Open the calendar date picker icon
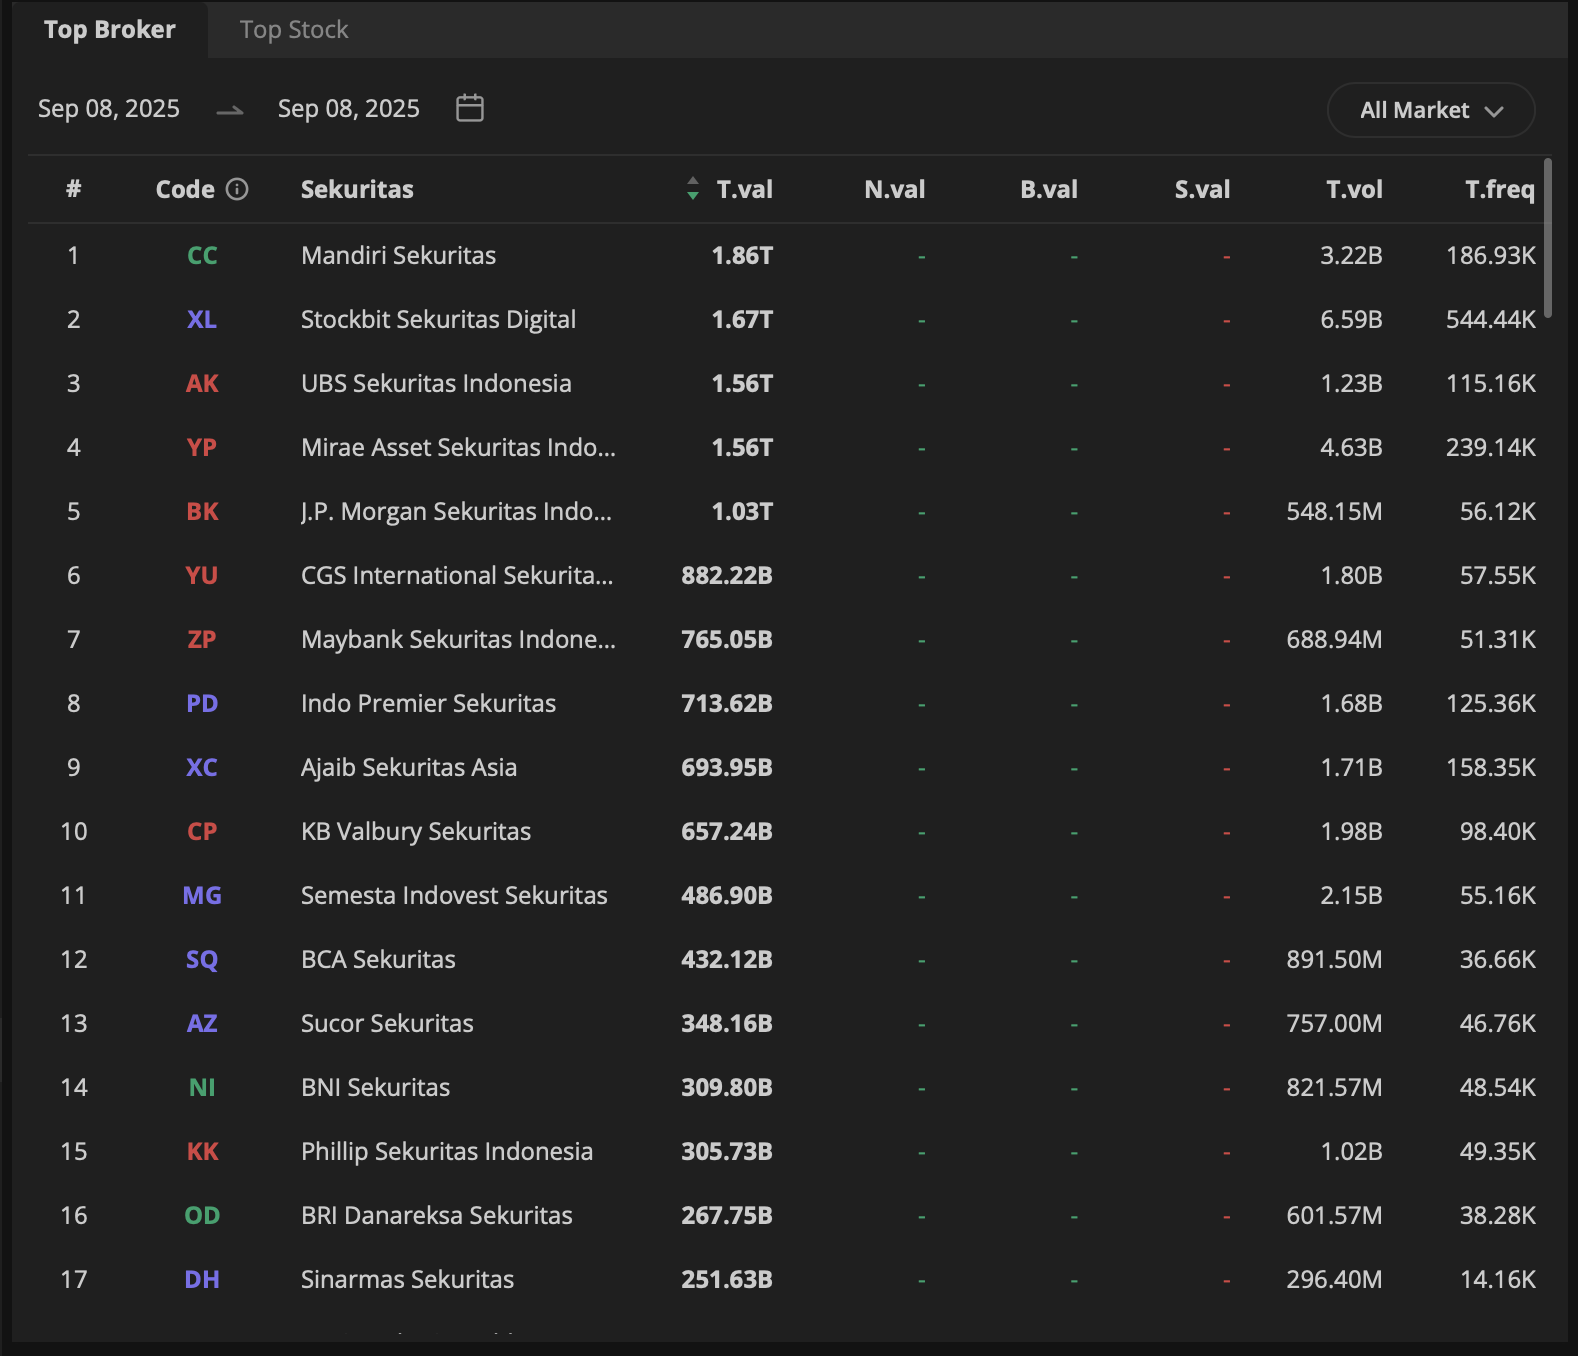The width and height of the screenshot is (1578, 1356). tap(469, 108)
